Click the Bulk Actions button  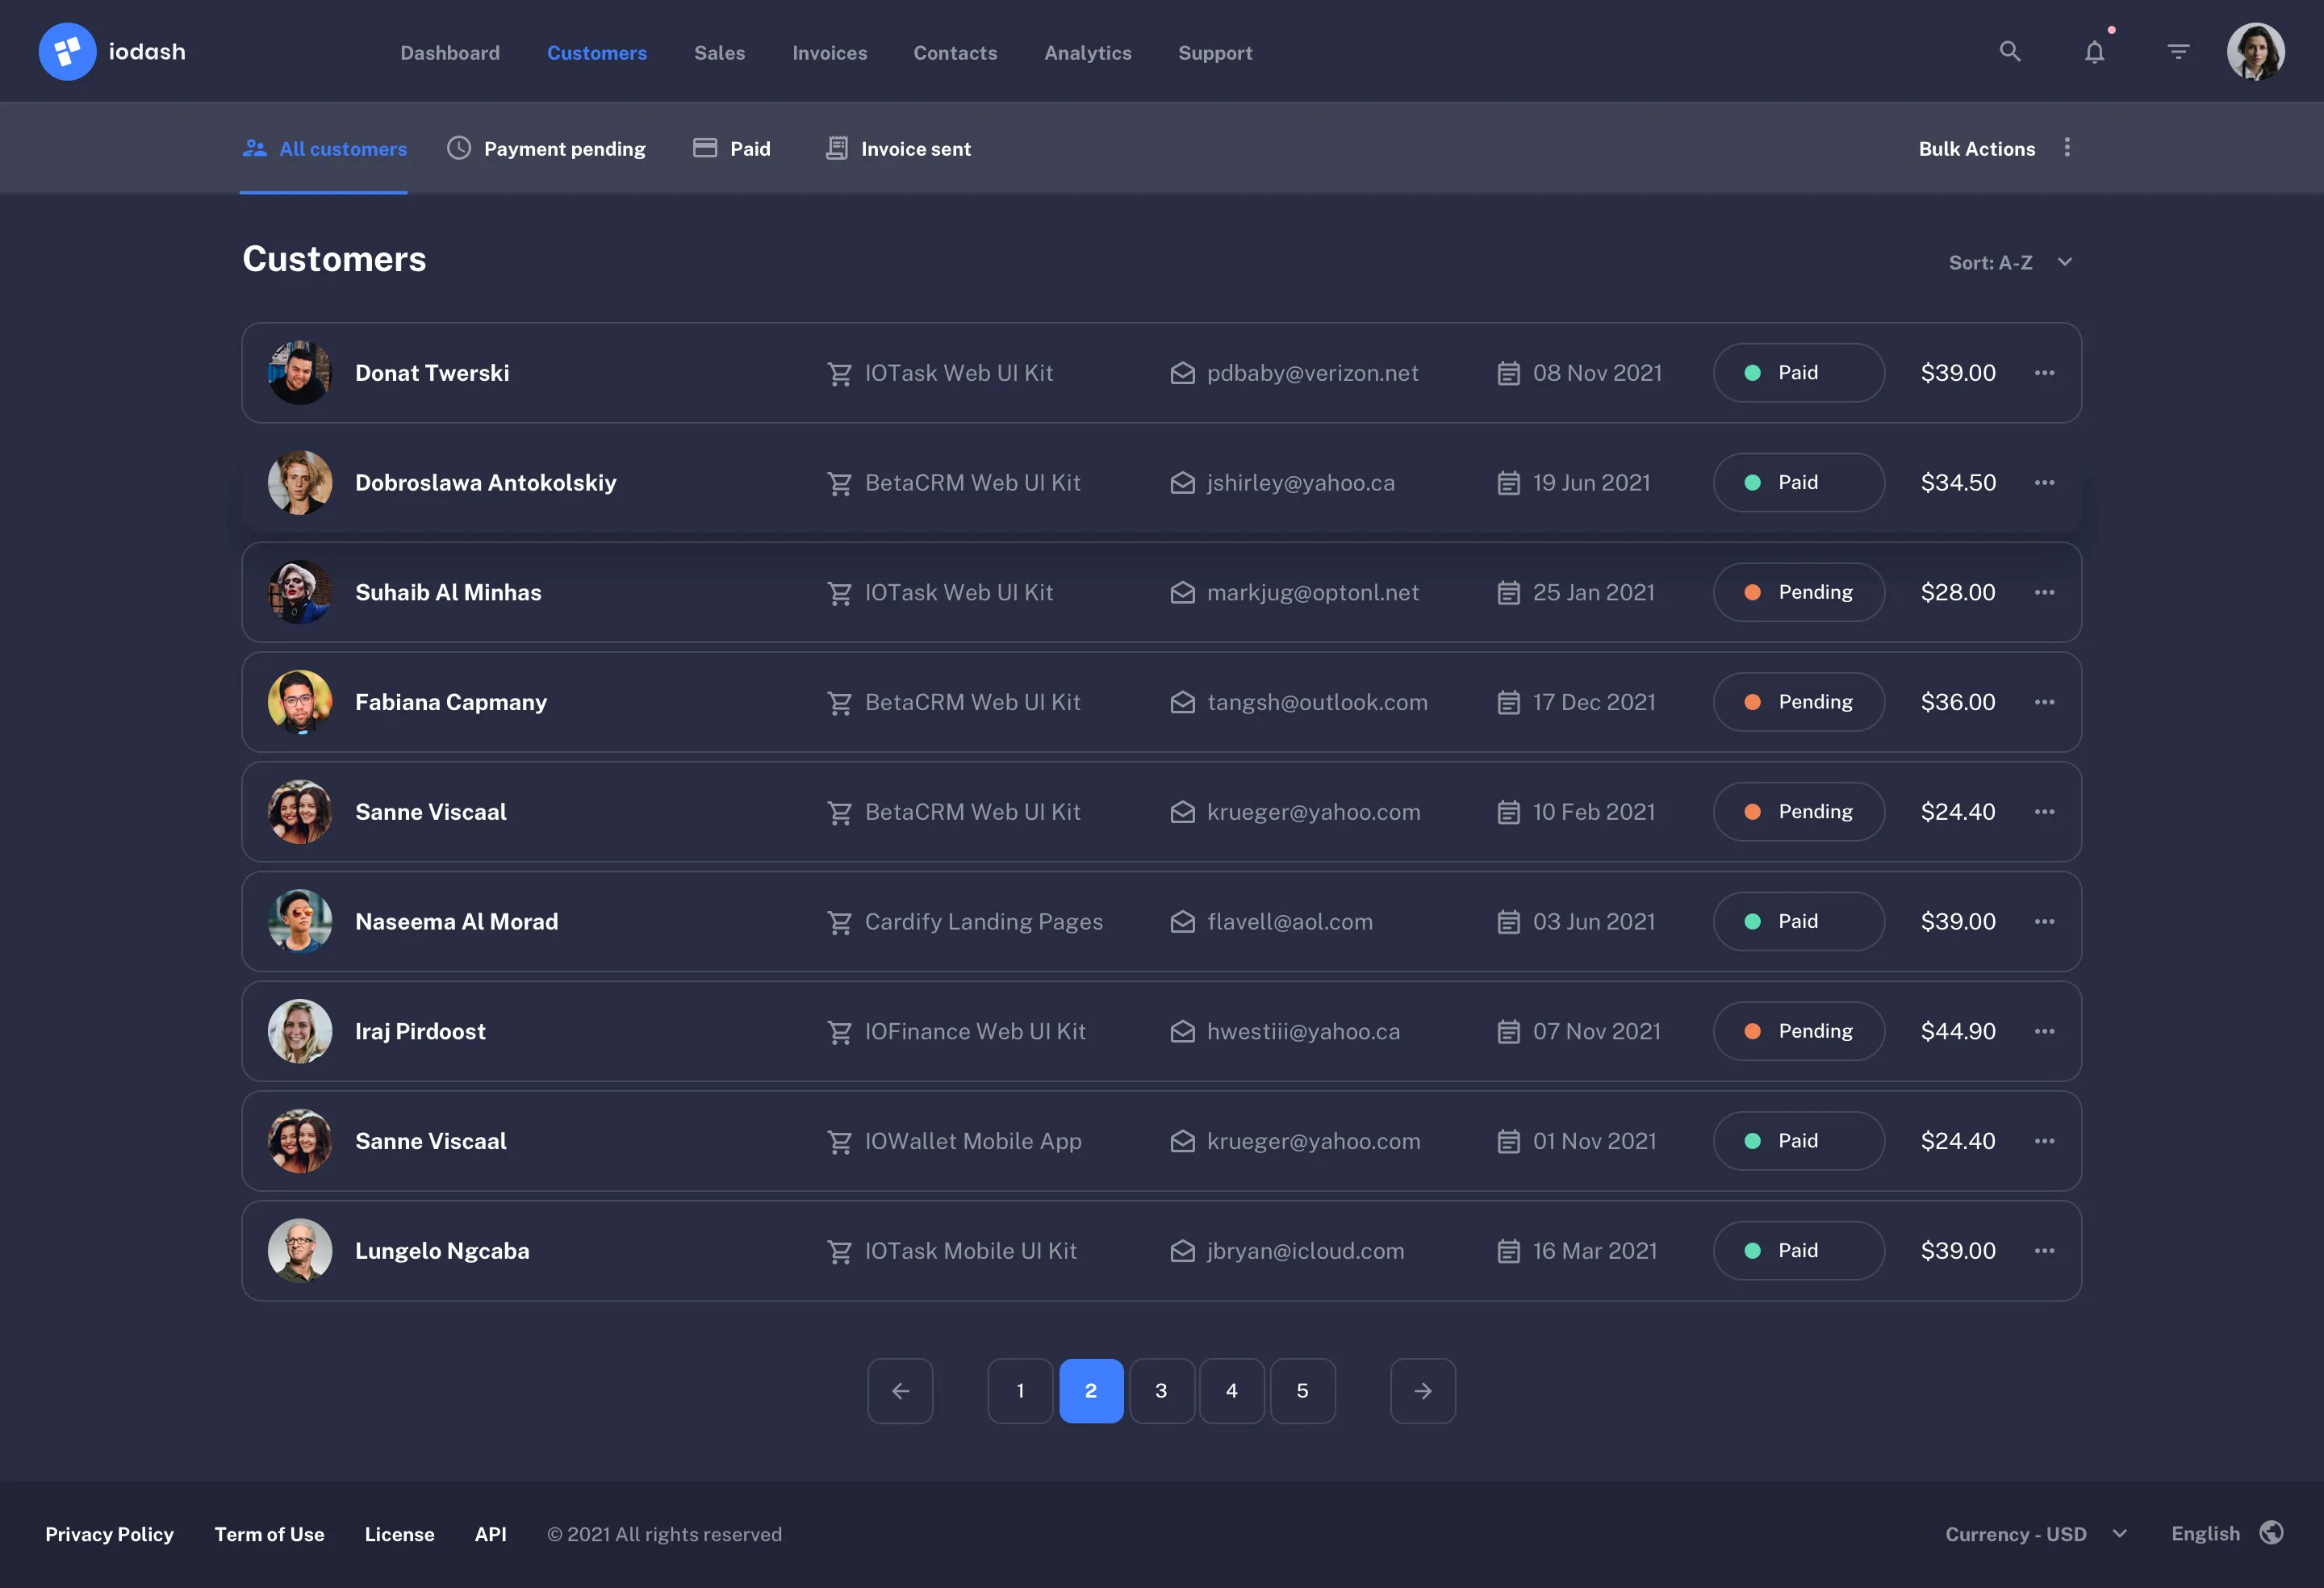pyautogui.click(x=1976, y=148)
